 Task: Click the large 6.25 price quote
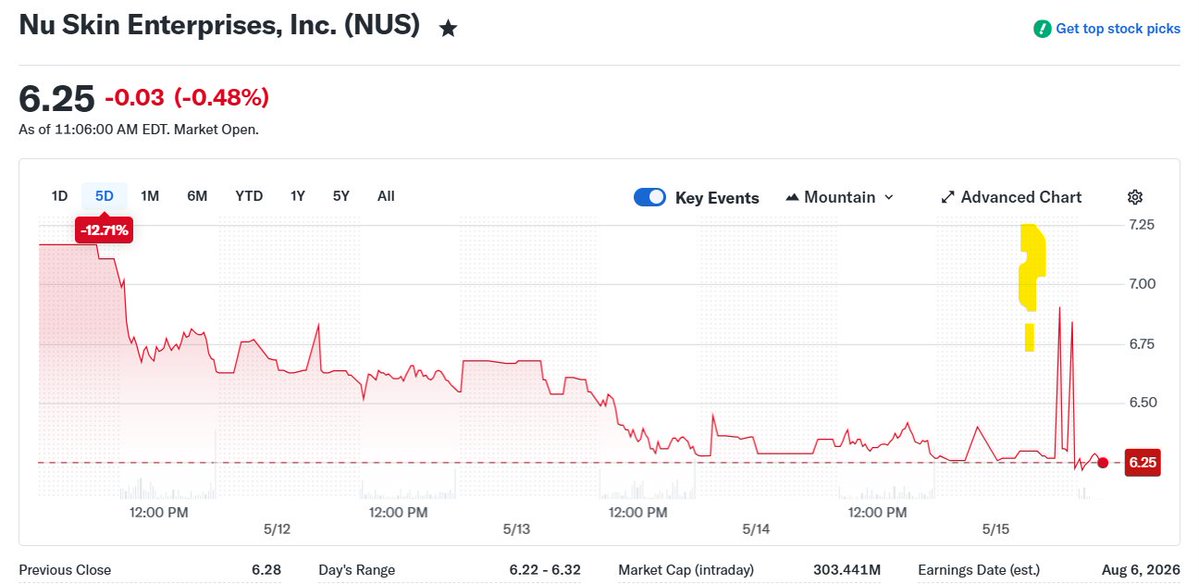pyautogui.click(x=57, y=99)
